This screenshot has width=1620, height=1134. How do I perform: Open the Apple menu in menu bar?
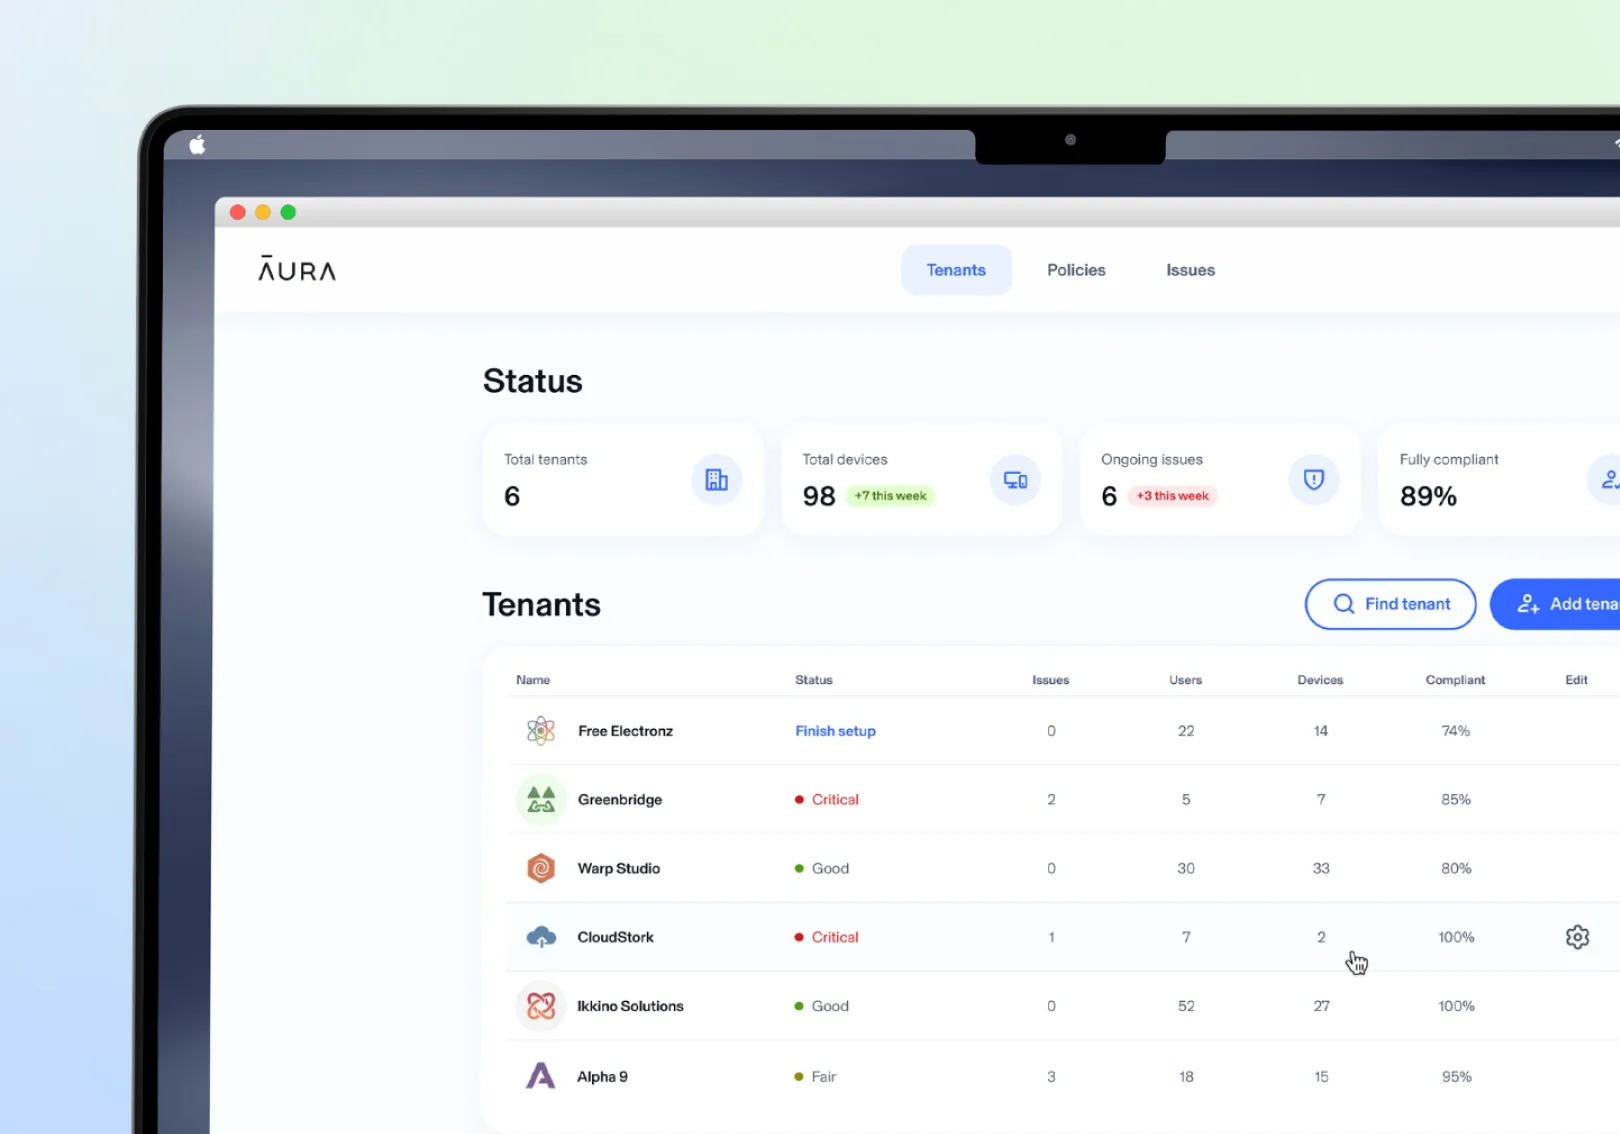pos(198,145)
